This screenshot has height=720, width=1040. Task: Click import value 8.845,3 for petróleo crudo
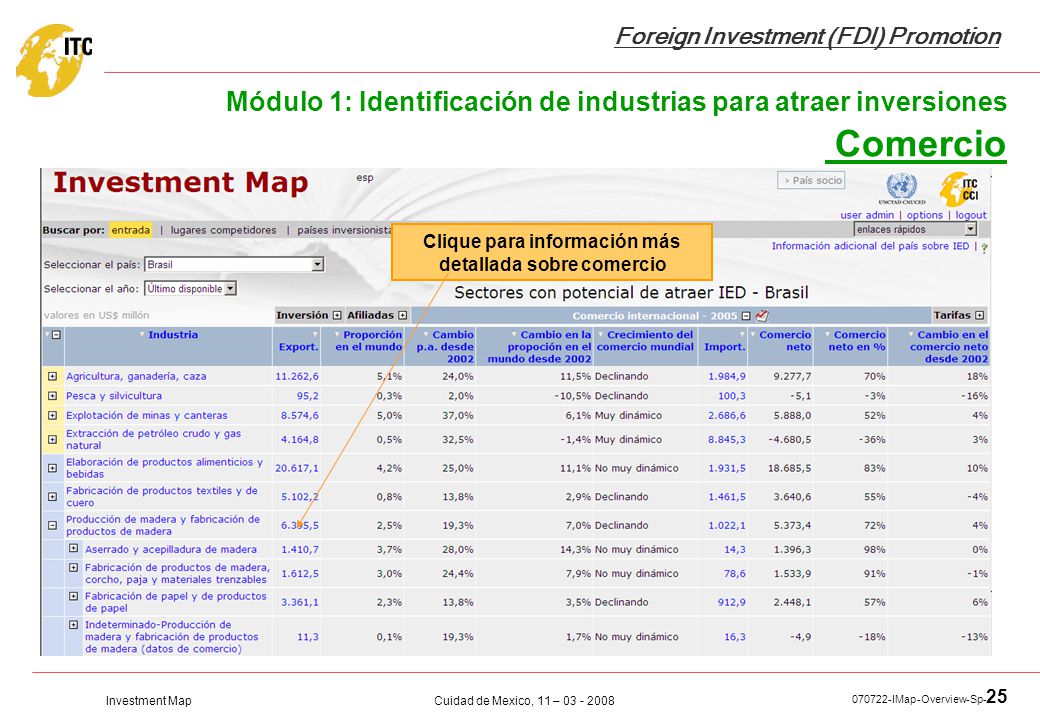(726, 440)
